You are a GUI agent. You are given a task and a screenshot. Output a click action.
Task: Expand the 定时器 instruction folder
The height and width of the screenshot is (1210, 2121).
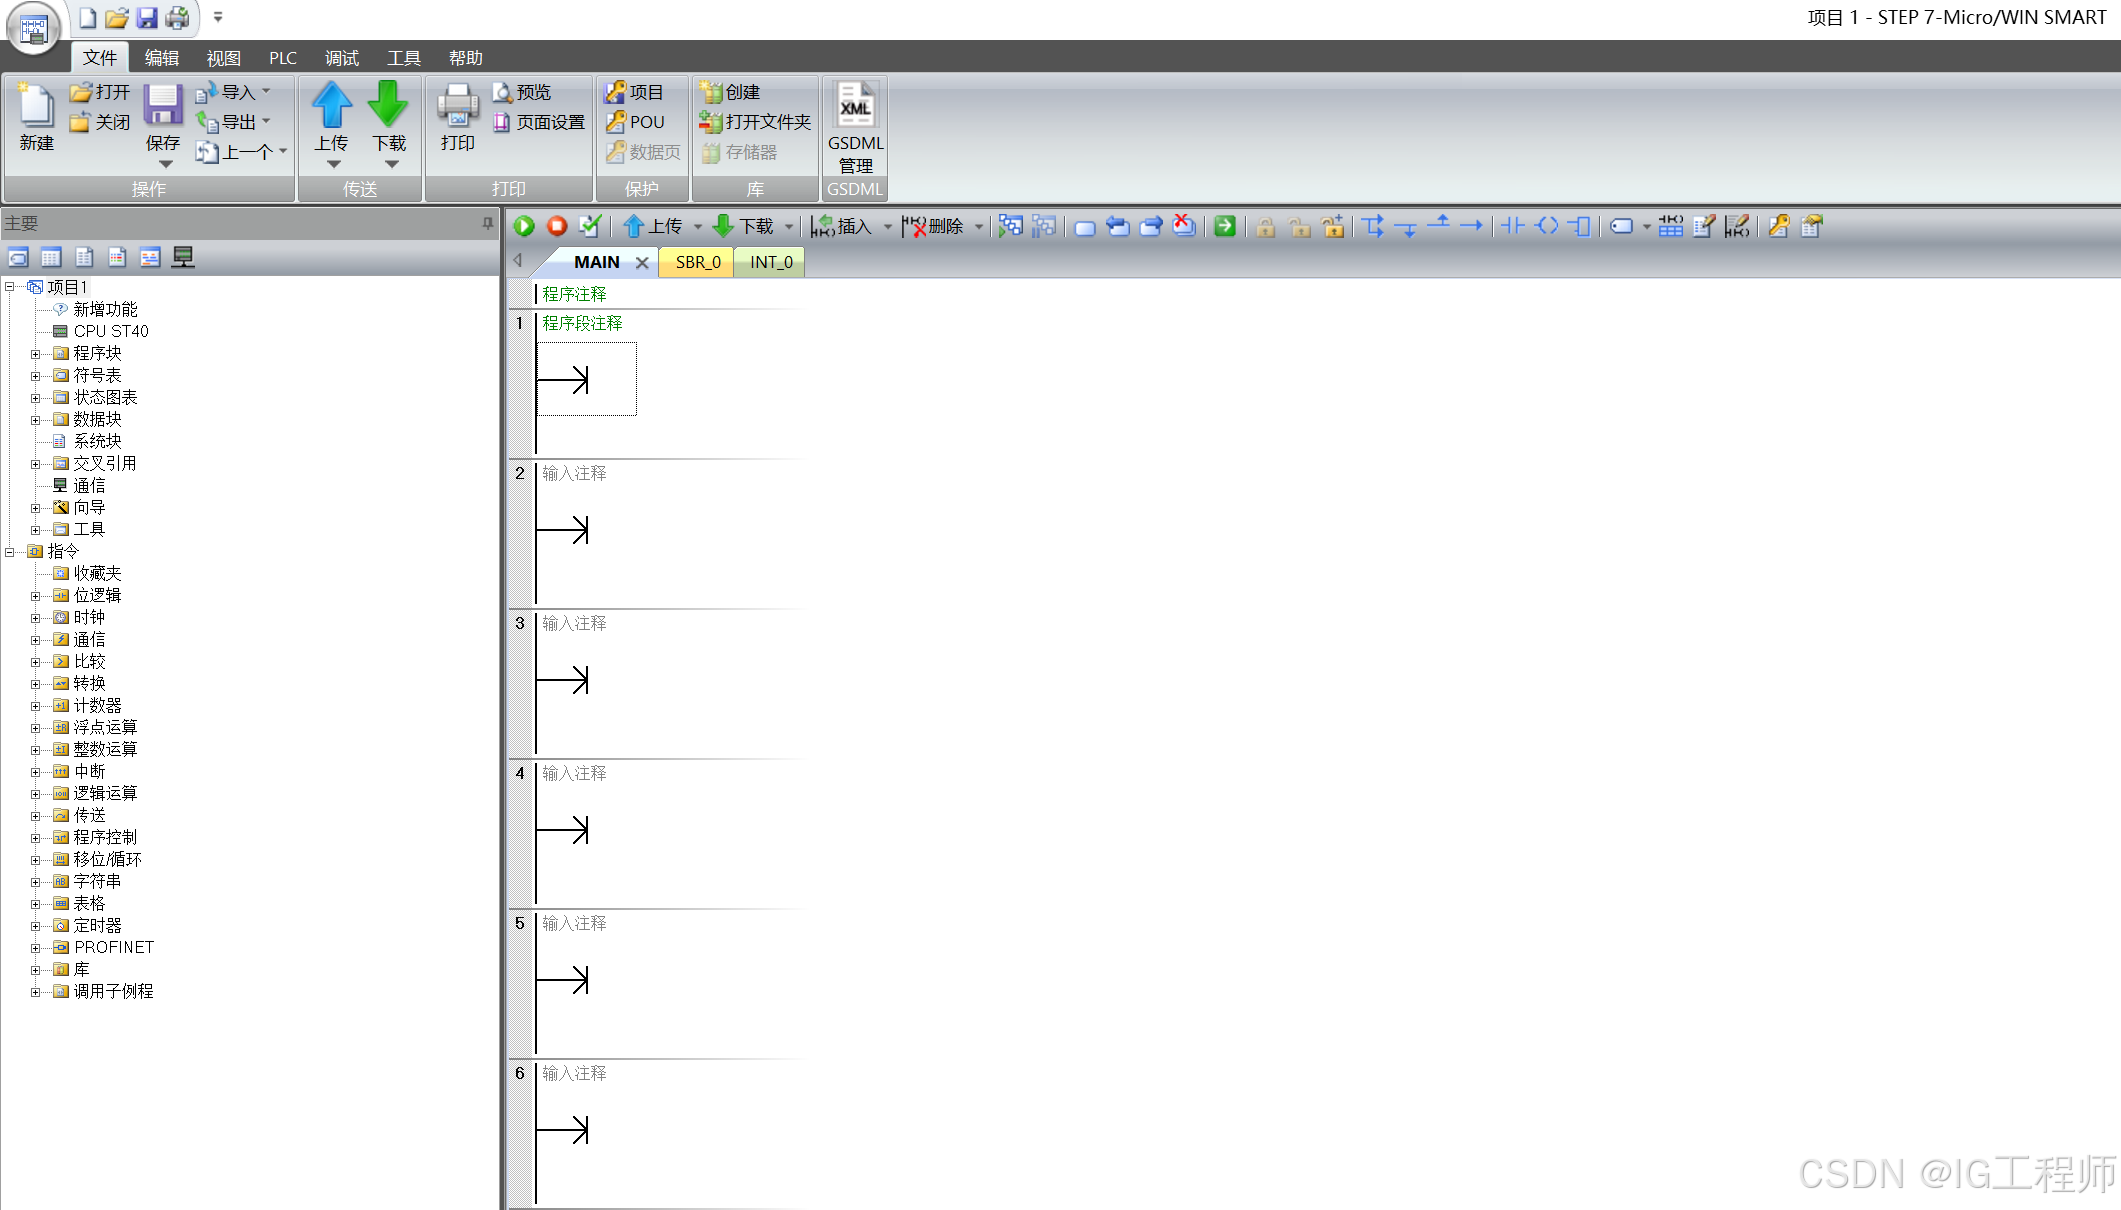tap(36, 926)
